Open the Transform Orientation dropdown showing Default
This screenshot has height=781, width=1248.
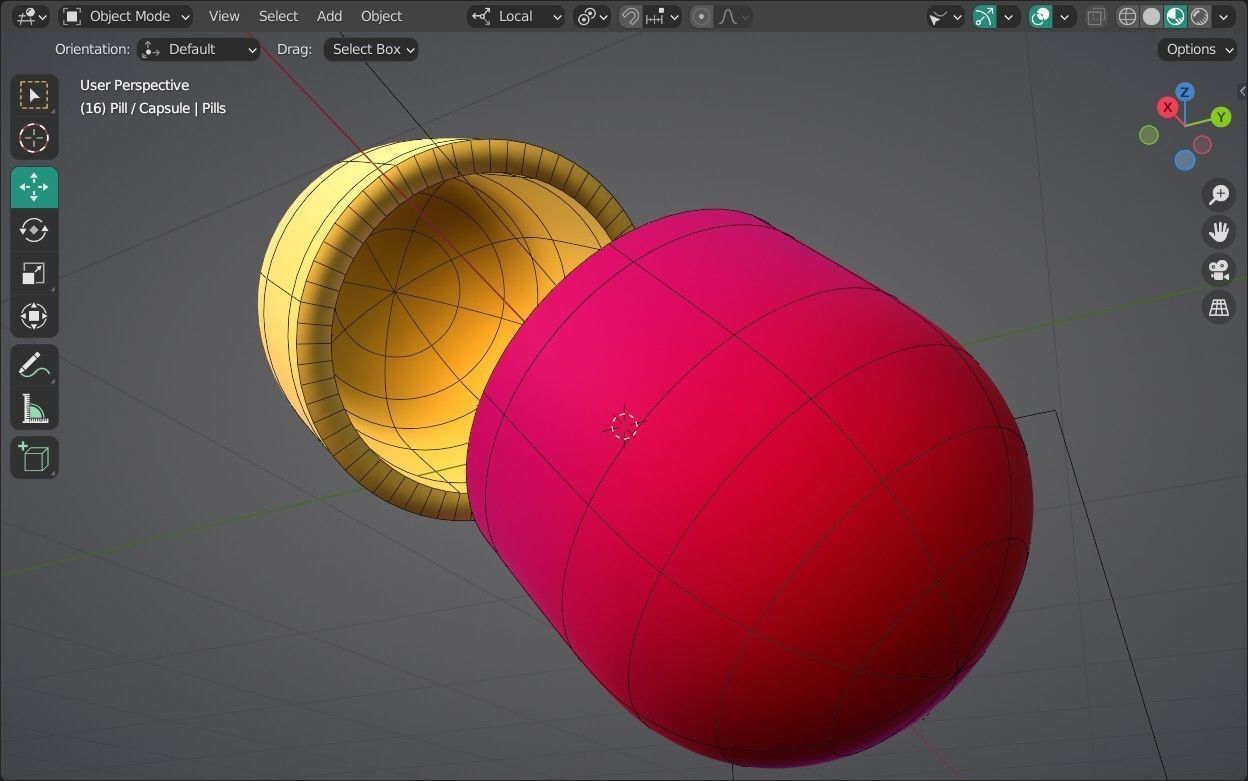click(x=198, y=49)
